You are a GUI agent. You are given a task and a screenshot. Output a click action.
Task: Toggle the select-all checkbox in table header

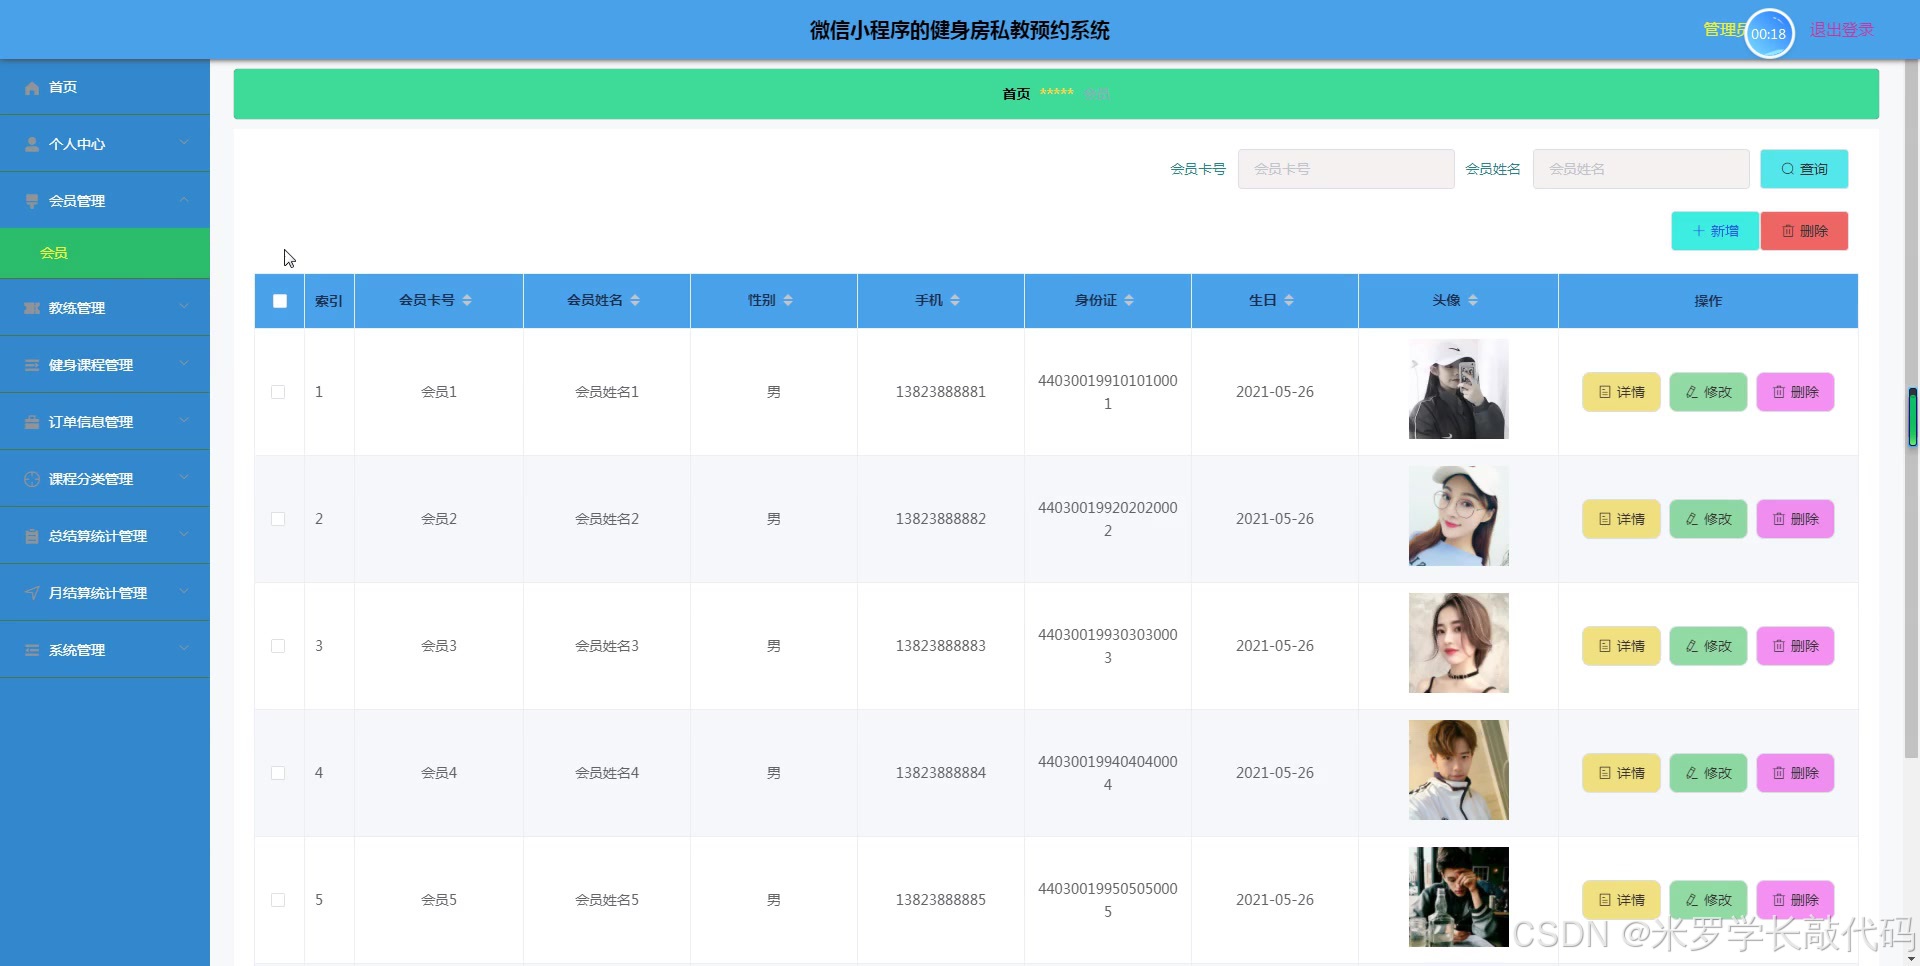(x=280, y=301)
